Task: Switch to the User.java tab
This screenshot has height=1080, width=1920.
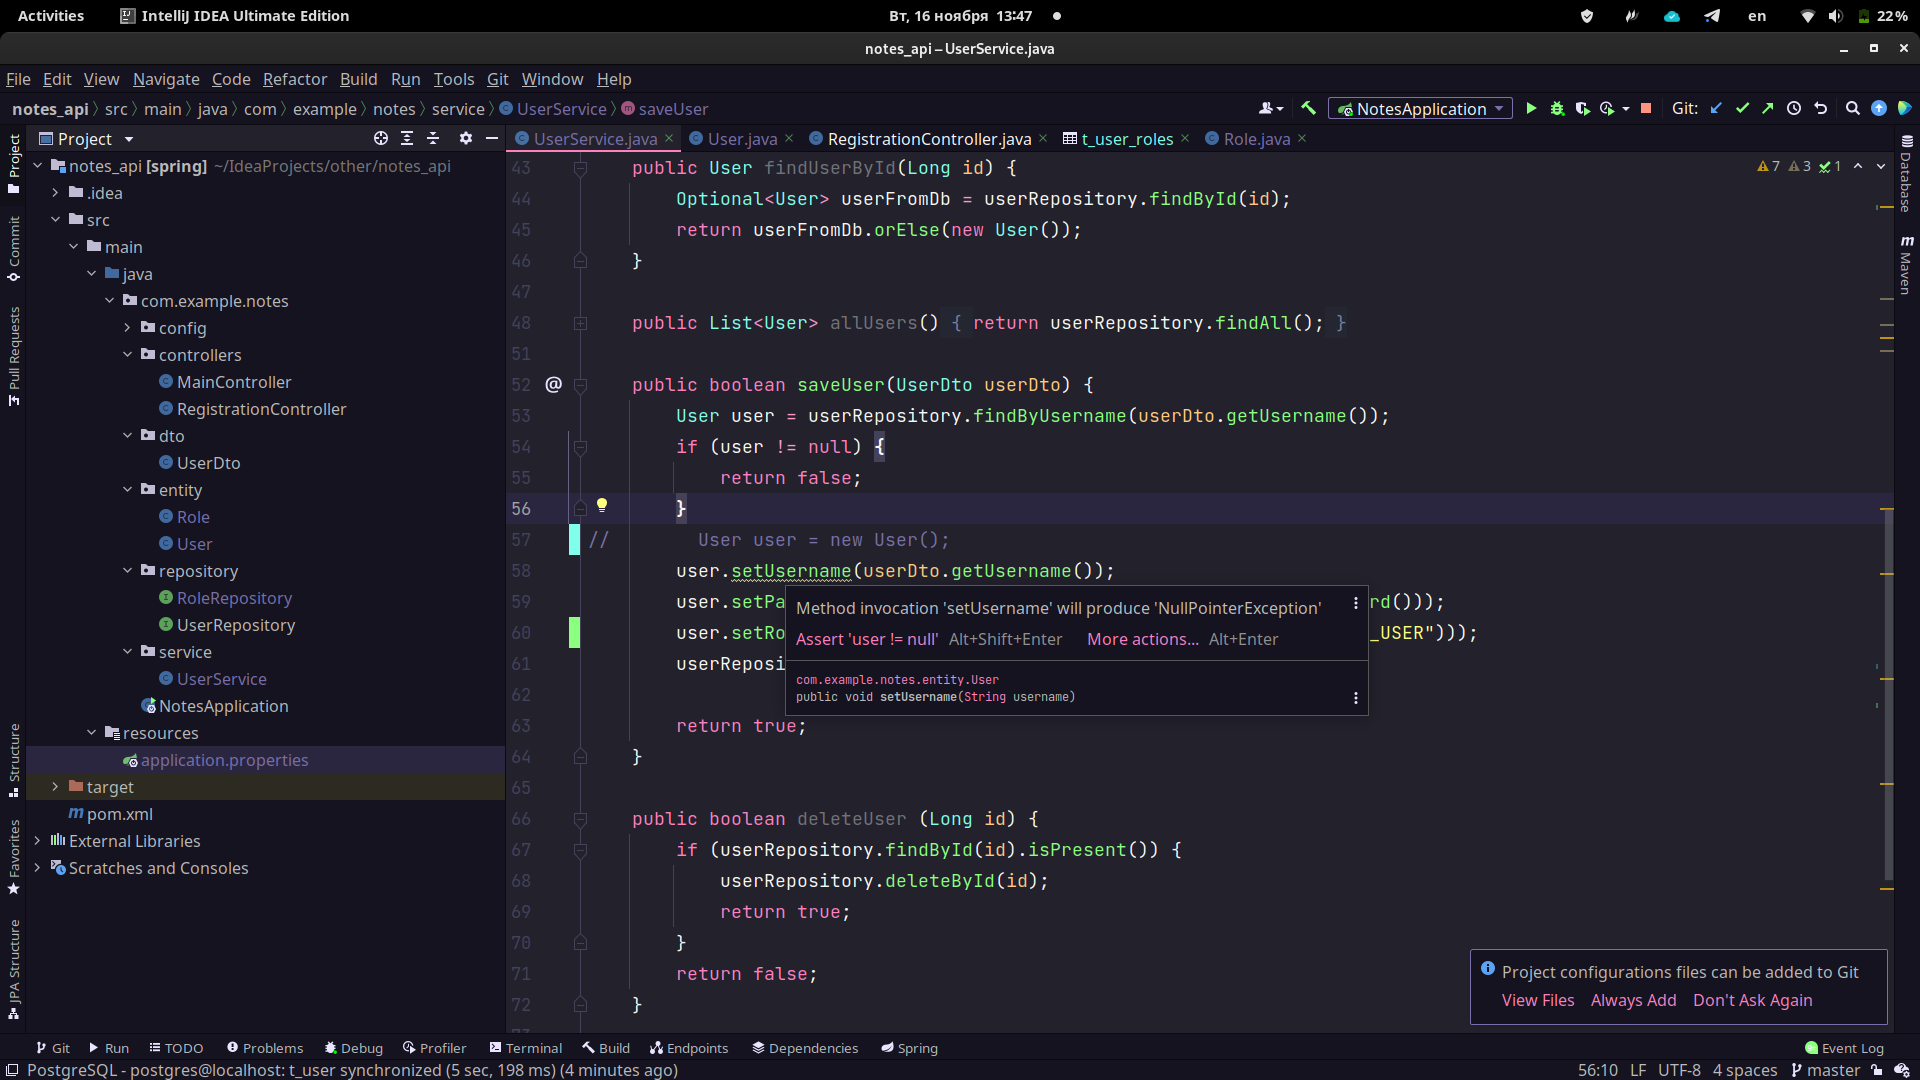Action: pyautogui.click(x=741, y=139)
